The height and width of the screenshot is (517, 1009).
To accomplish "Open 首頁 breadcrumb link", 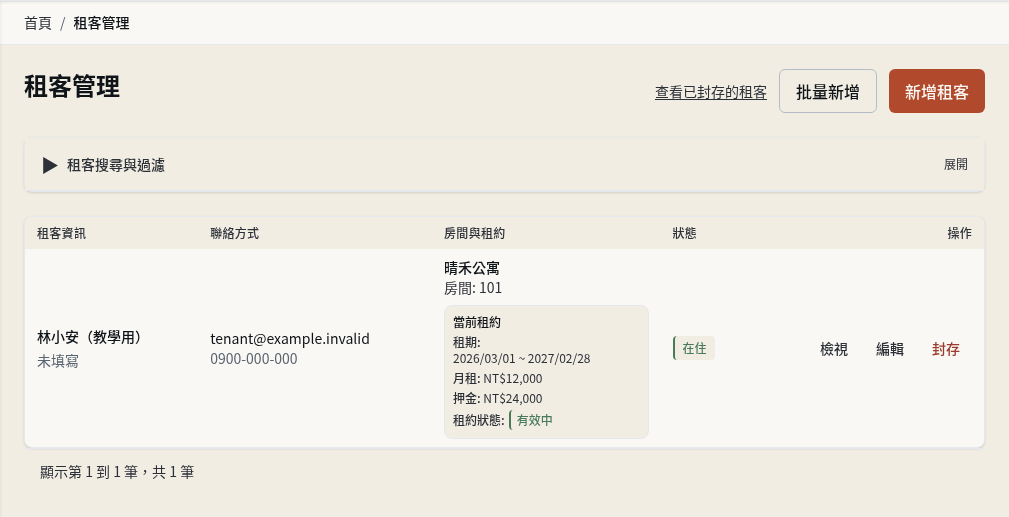I will [38, 23].
